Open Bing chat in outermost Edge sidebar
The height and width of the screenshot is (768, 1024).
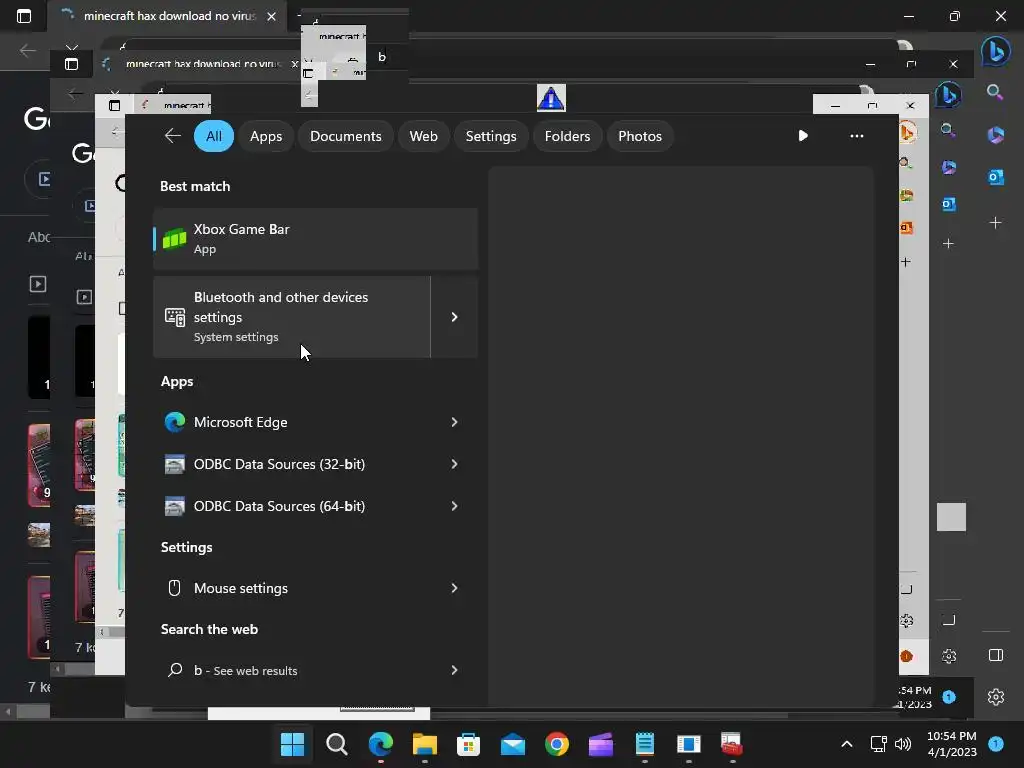coord(995,51)
